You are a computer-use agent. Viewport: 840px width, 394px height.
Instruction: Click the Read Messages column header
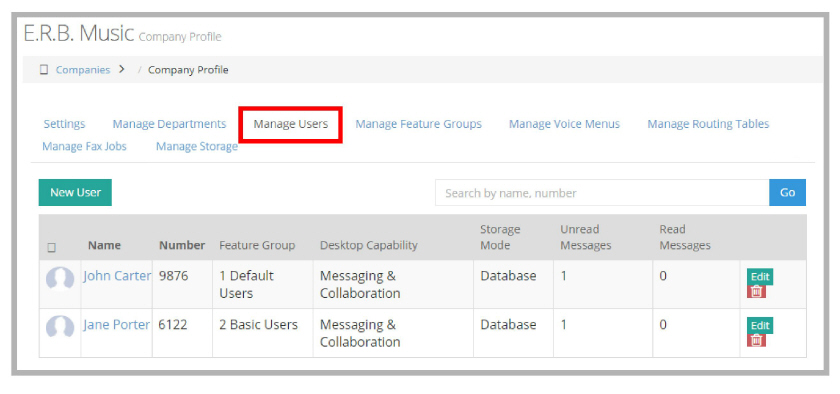click(685, 237)
